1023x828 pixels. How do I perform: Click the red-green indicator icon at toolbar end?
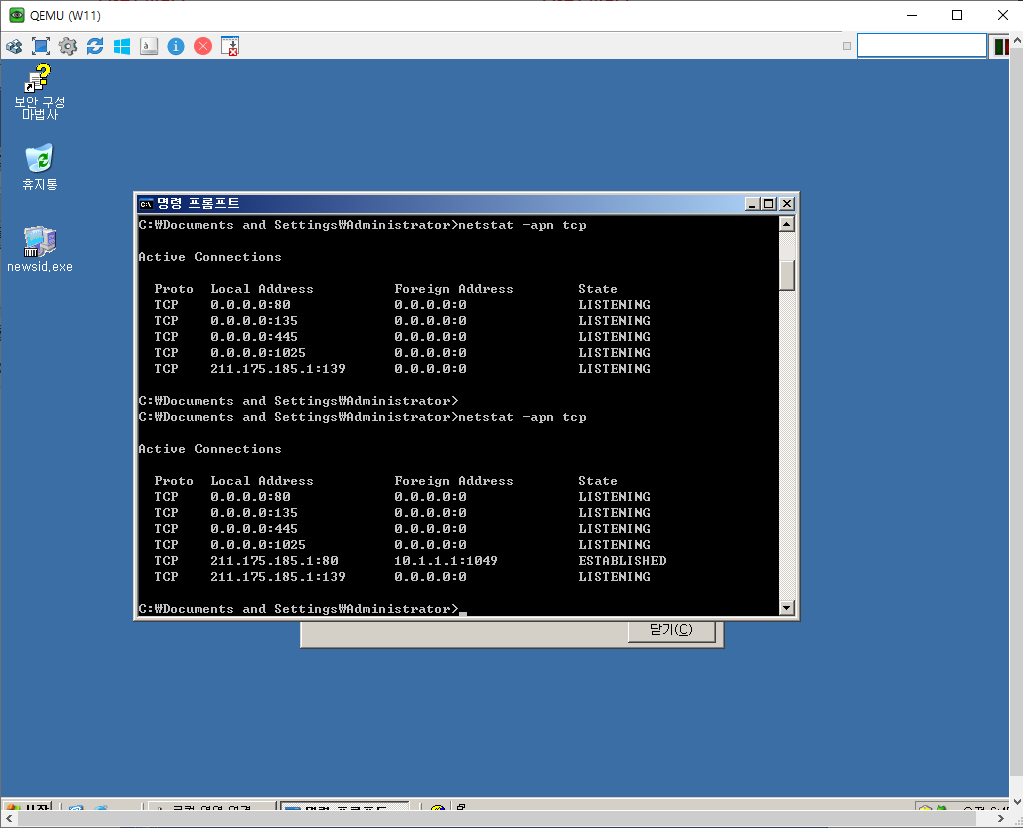click(x=1002, y=46)
